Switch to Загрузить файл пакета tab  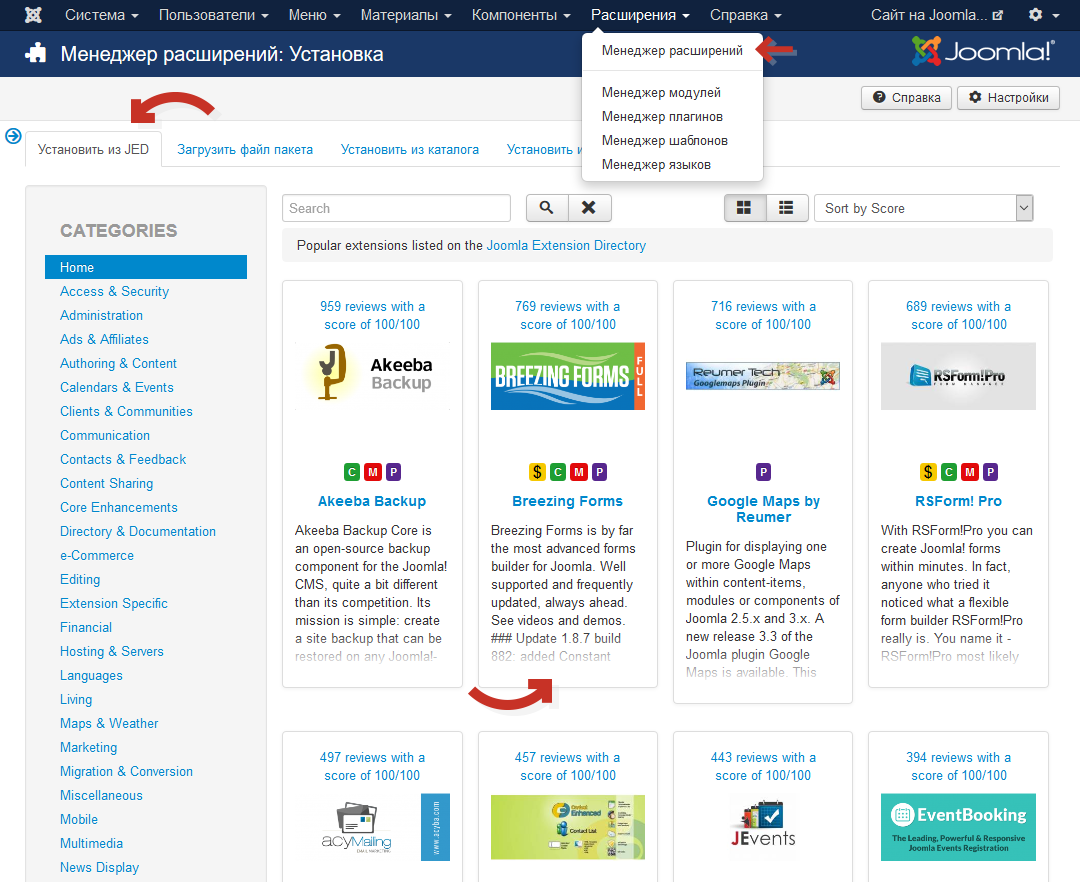(245, 149)
